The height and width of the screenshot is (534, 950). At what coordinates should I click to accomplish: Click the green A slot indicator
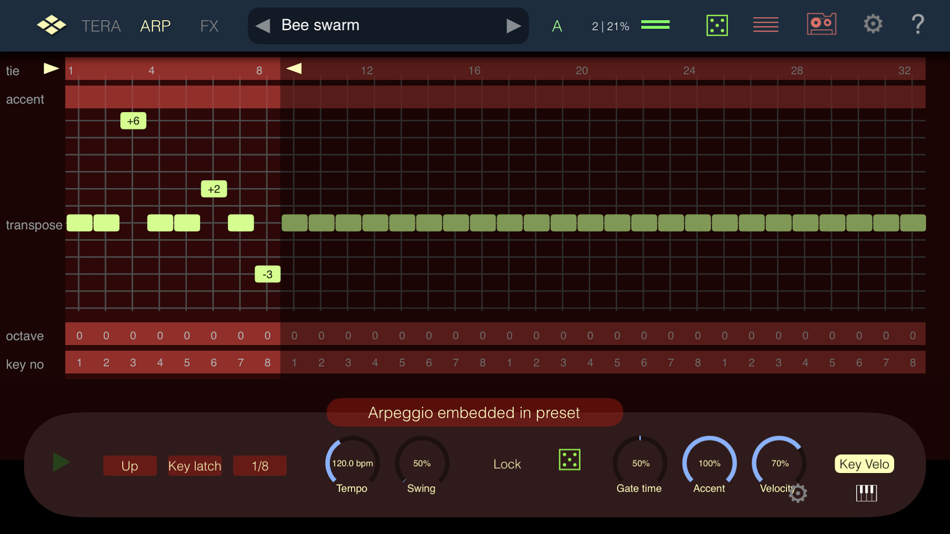(x=557, y=26)
